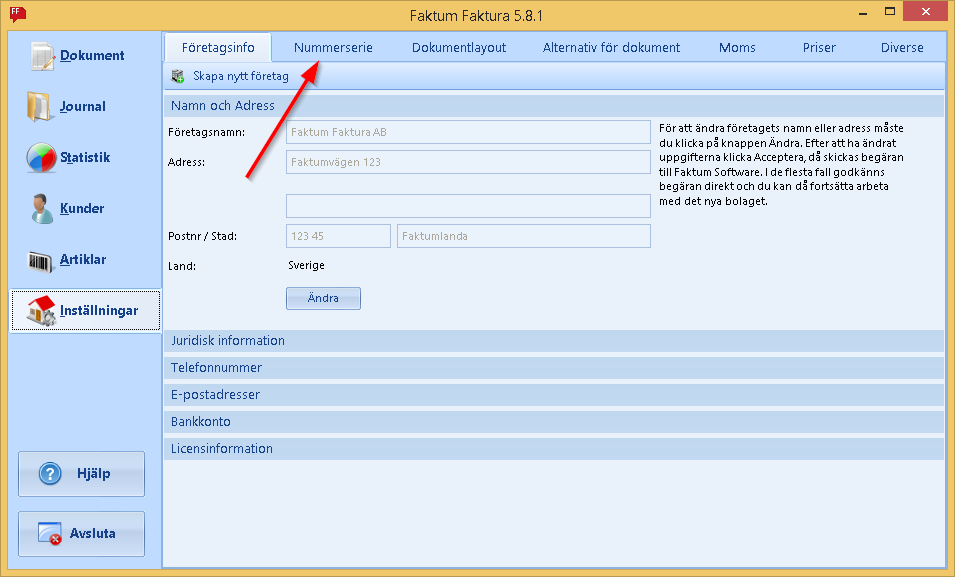Click the city field Faktumlanda
The width and height of the screenshot is (955, 577).
(524, 236)
